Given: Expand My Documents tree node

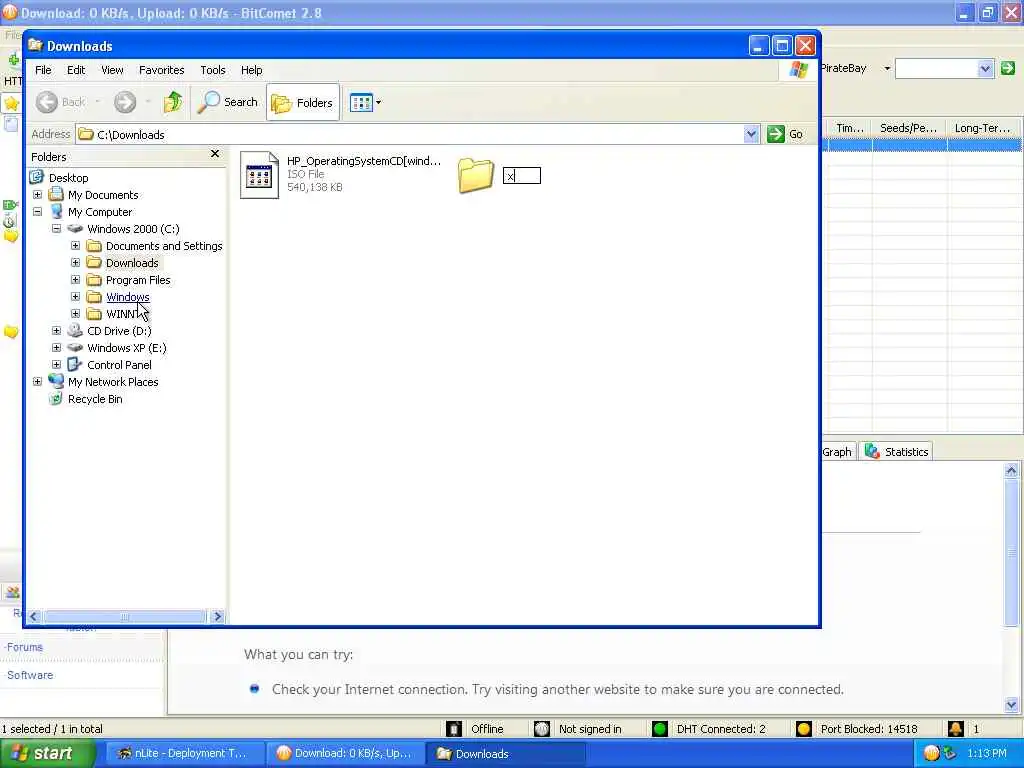Looking at the screenshot, I should (37, 195).
